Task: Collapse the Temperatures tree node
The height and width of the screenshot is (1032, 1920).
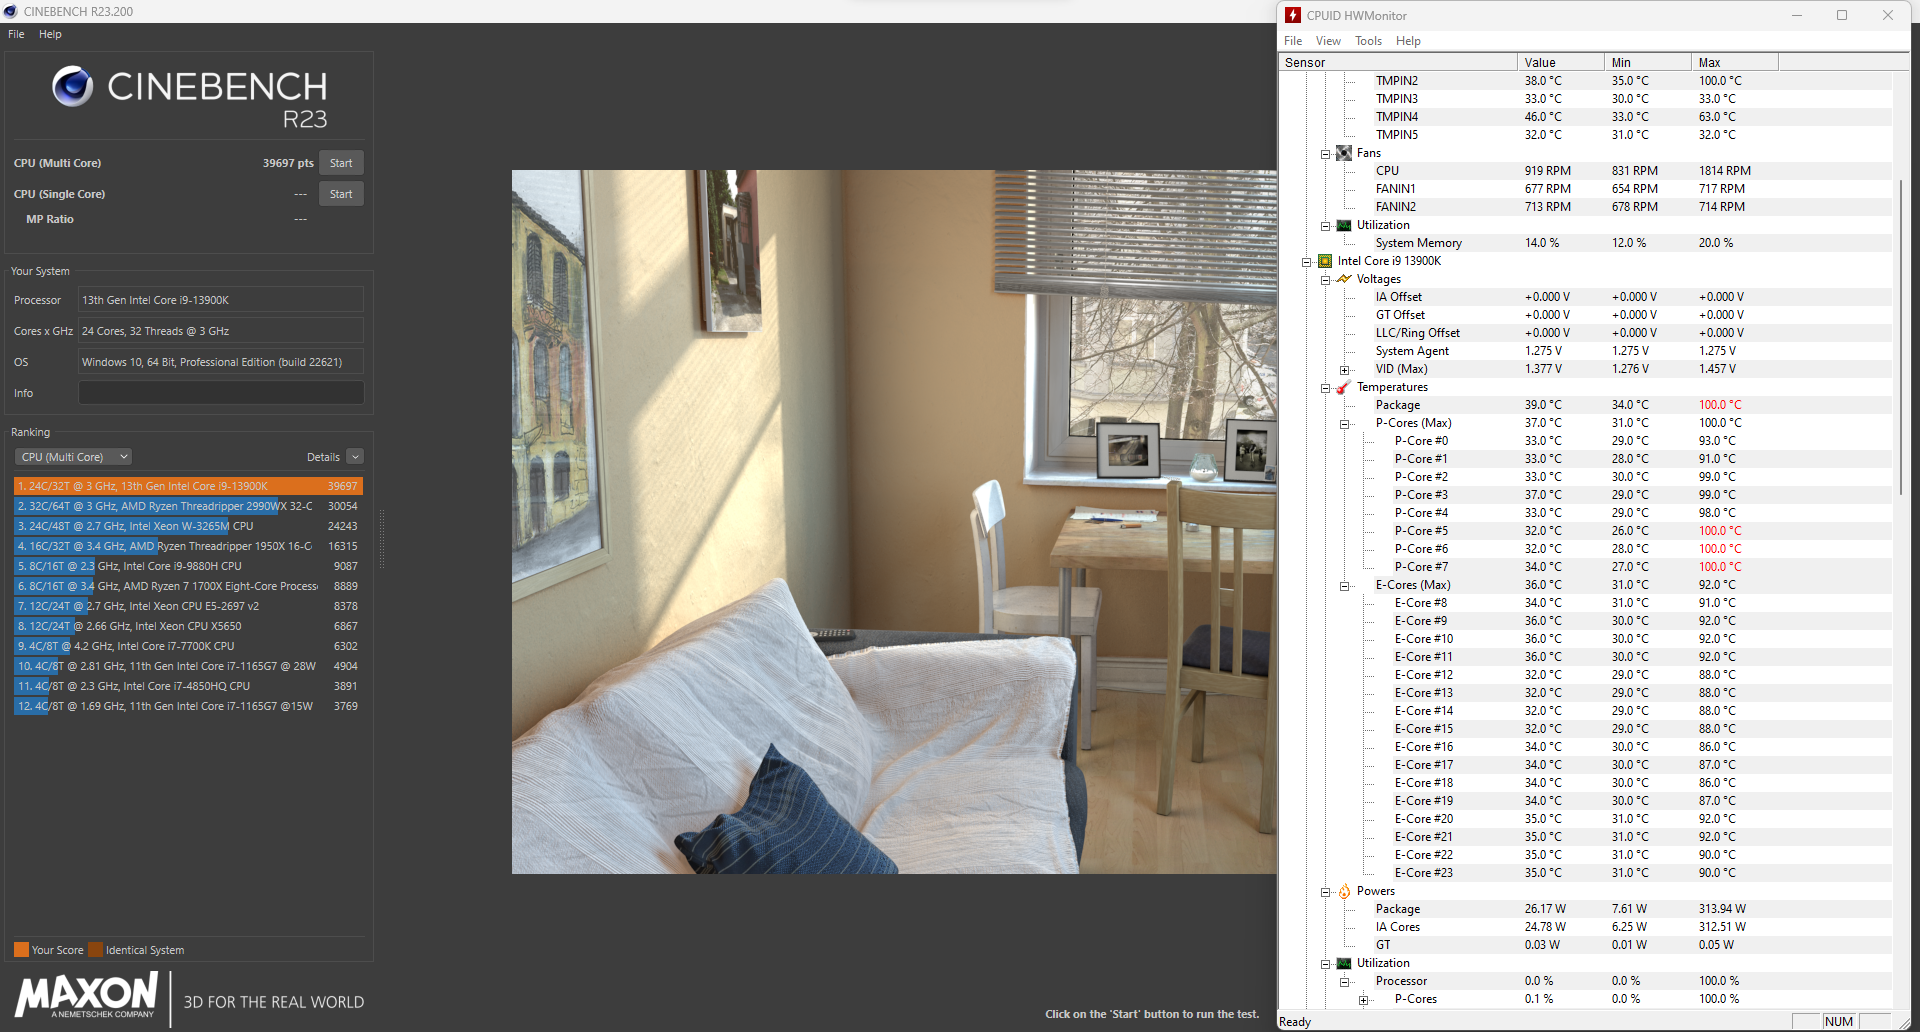Action: click(x=1326, y=388)
